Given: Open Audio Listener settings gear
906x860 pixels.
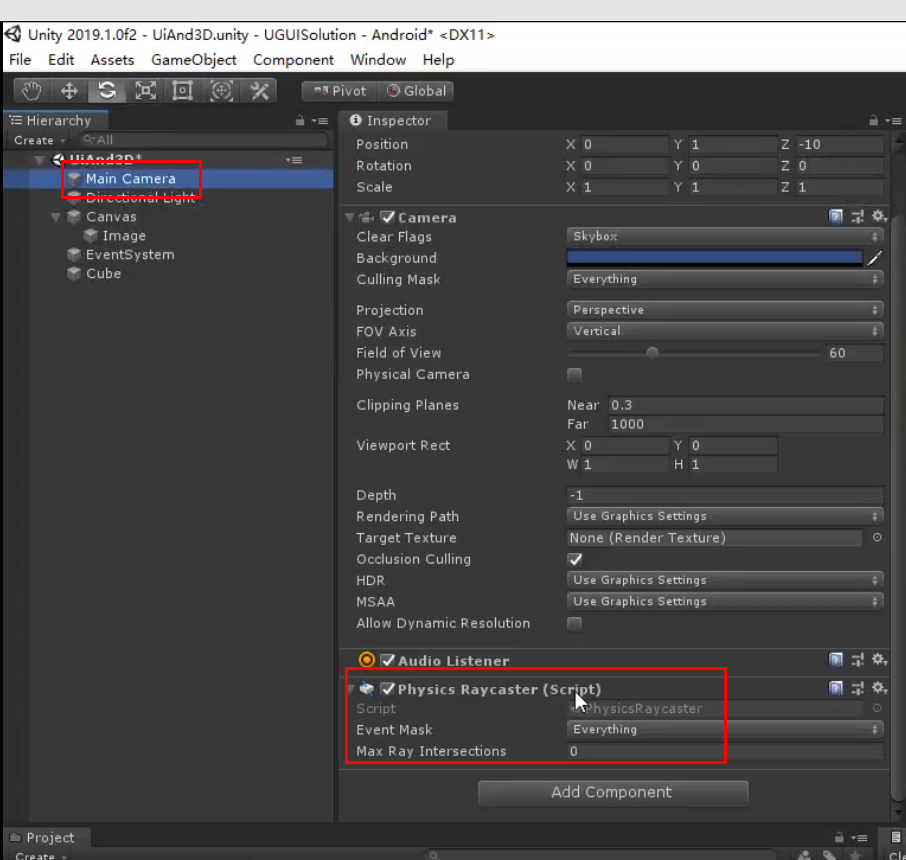Looking at the screenshot, I should click(x=879, y=659).
